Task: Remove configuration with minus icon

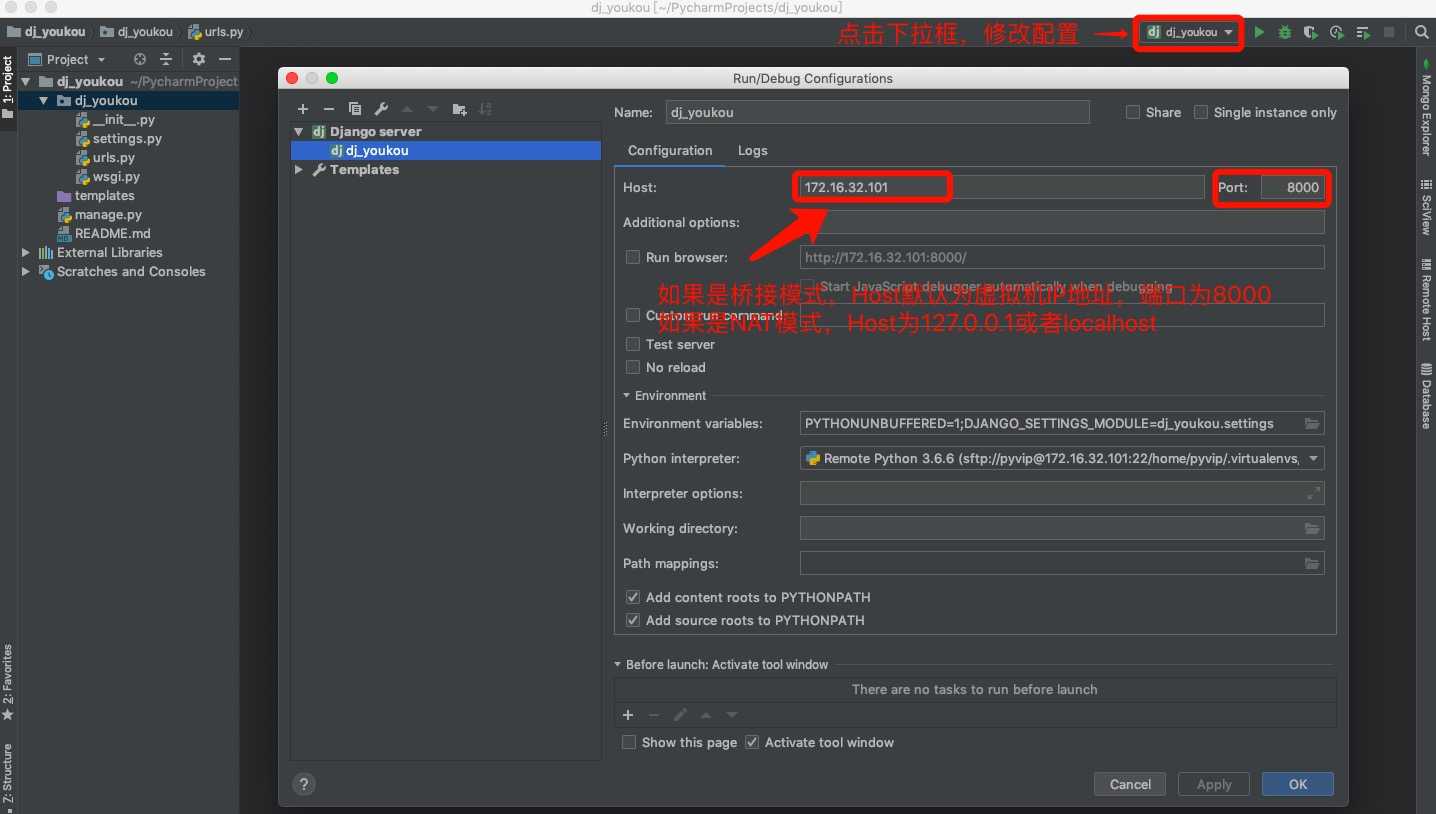Action: 328,109
